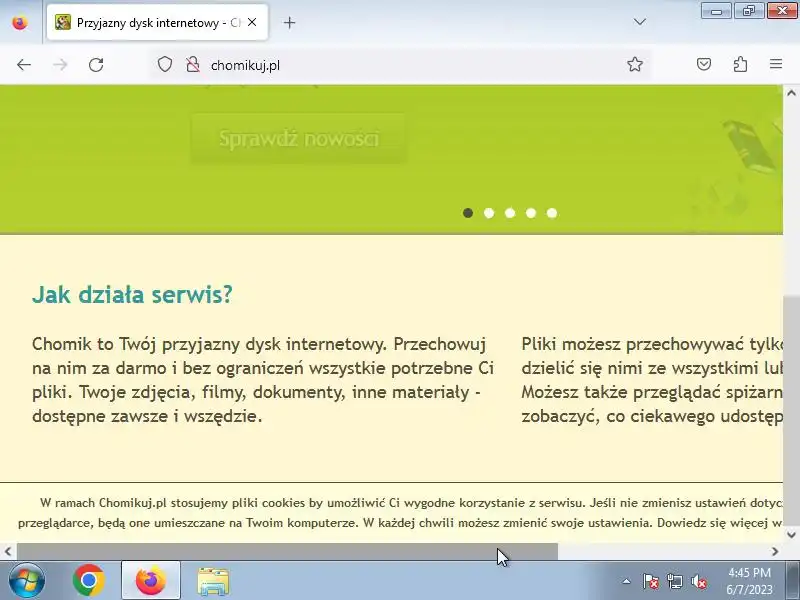This screenshot has width=800, height=600.
Task: Close the Przyjazny dysk internetowy tab
Action: pyautogui.click(x=252, y=22)
